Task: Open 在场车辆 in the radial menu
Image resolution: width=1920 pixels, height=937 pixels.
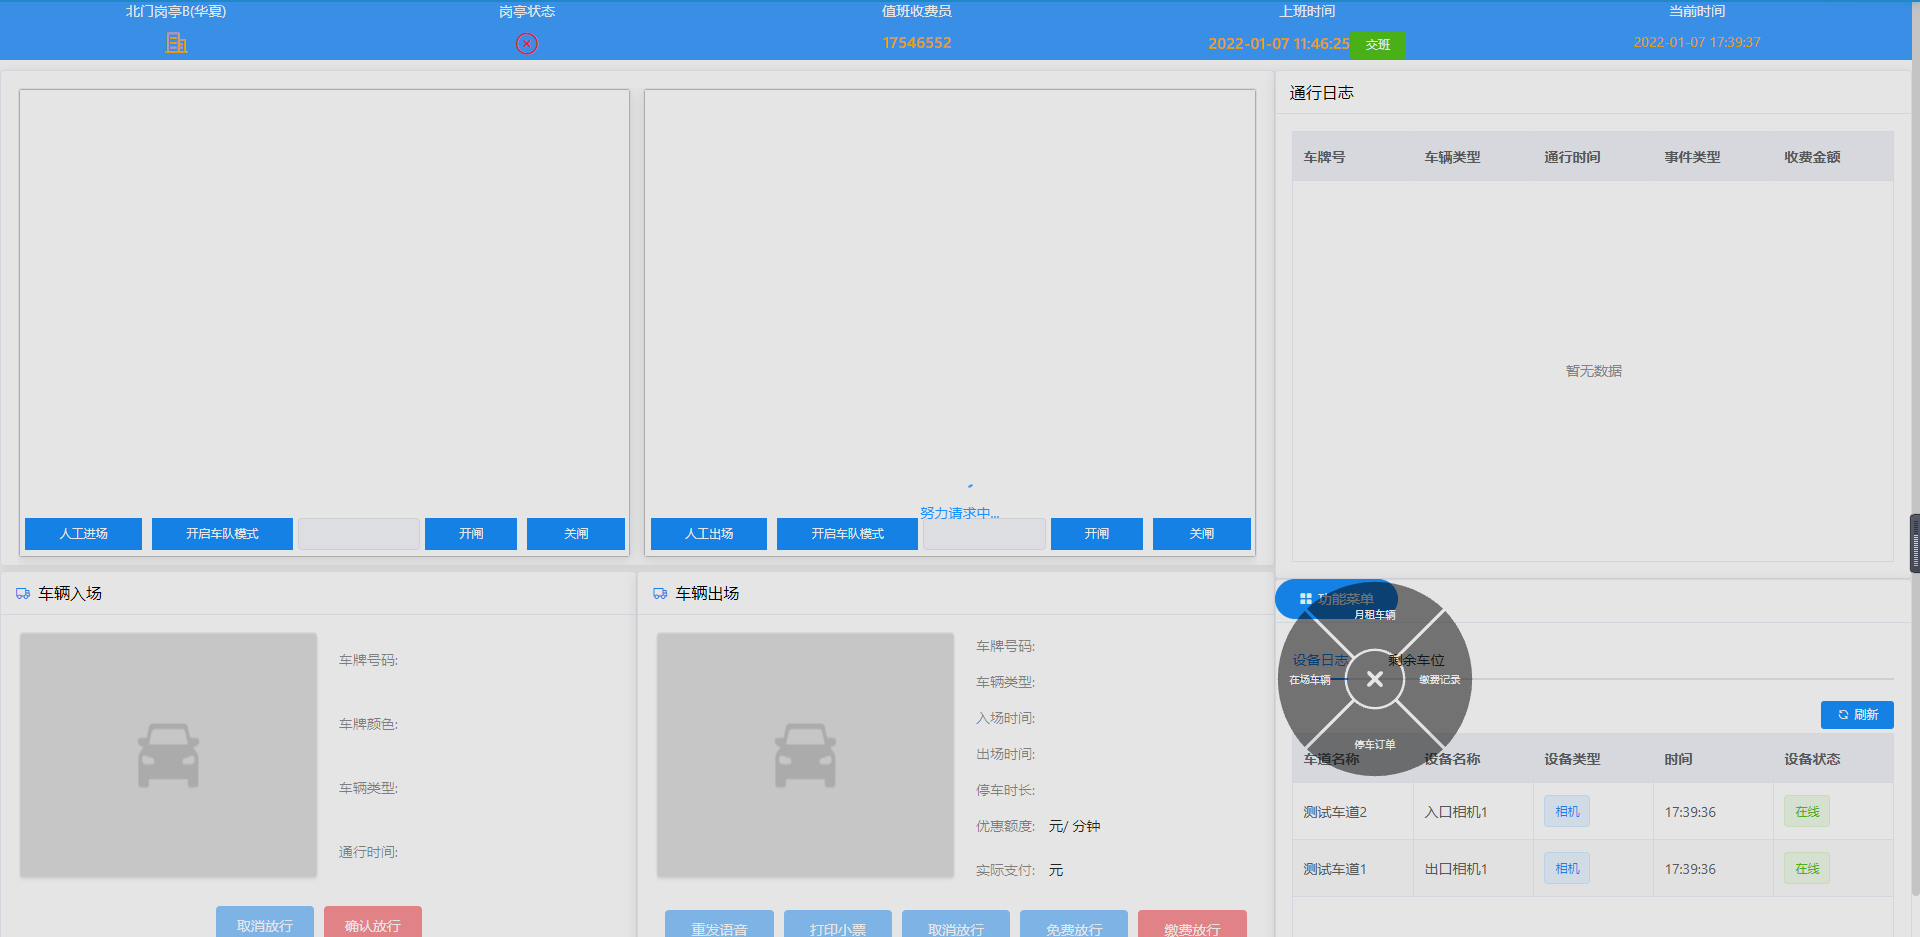Action: tap(1310, 680)
